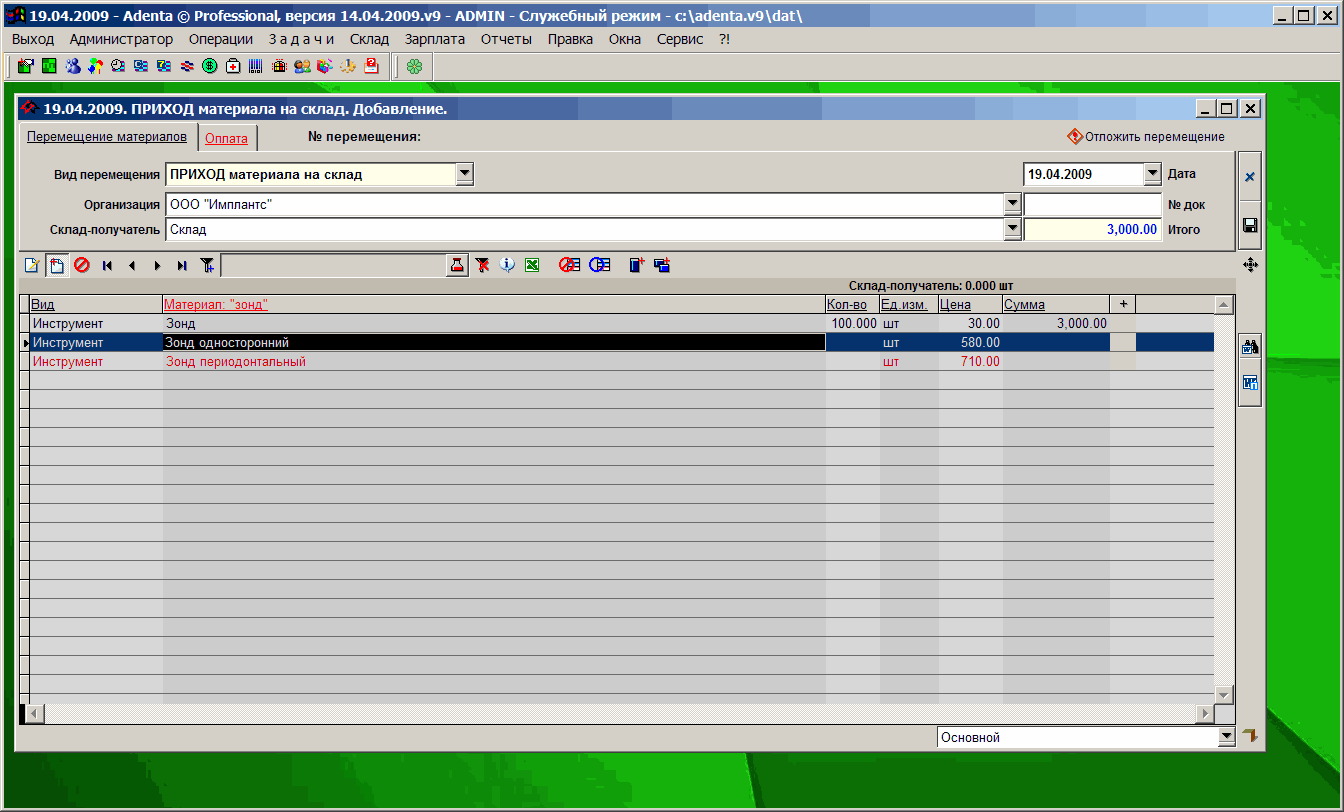This screenshot has height=812, width=1344.
Task: Open the Склад menu
Action: point(369,39)
